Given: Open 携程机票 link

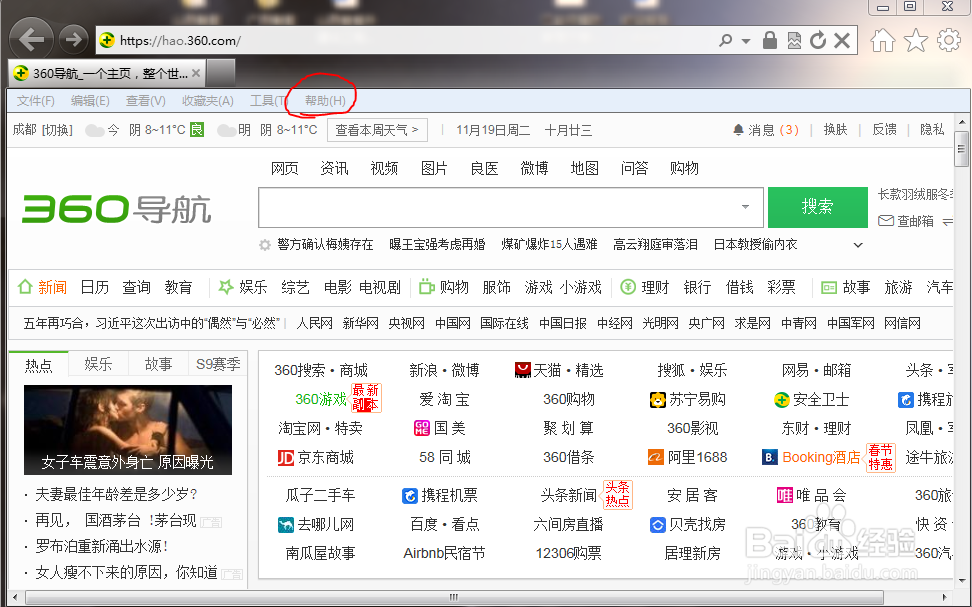Looking at the screenshot, I should pos(440,495).
